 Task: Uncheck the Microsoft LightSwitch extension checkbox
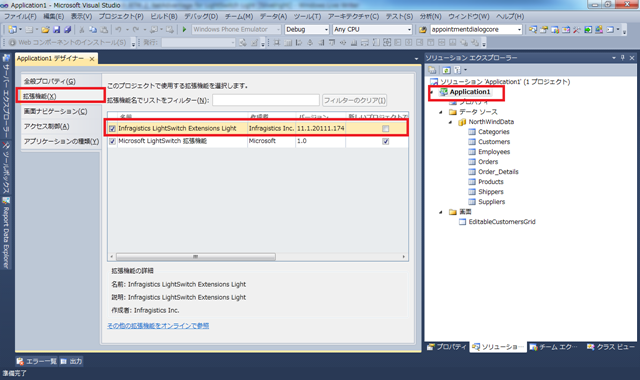(x=112, y=141)
